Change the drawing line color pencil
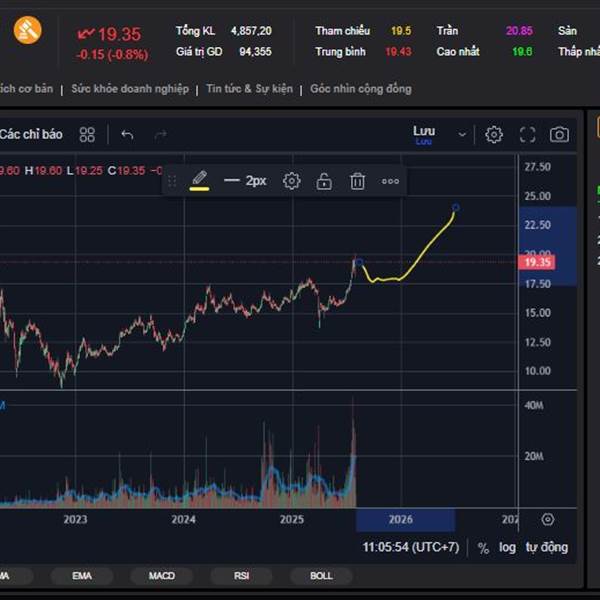Viewport: 600px width, 600px height. point(199,181)
